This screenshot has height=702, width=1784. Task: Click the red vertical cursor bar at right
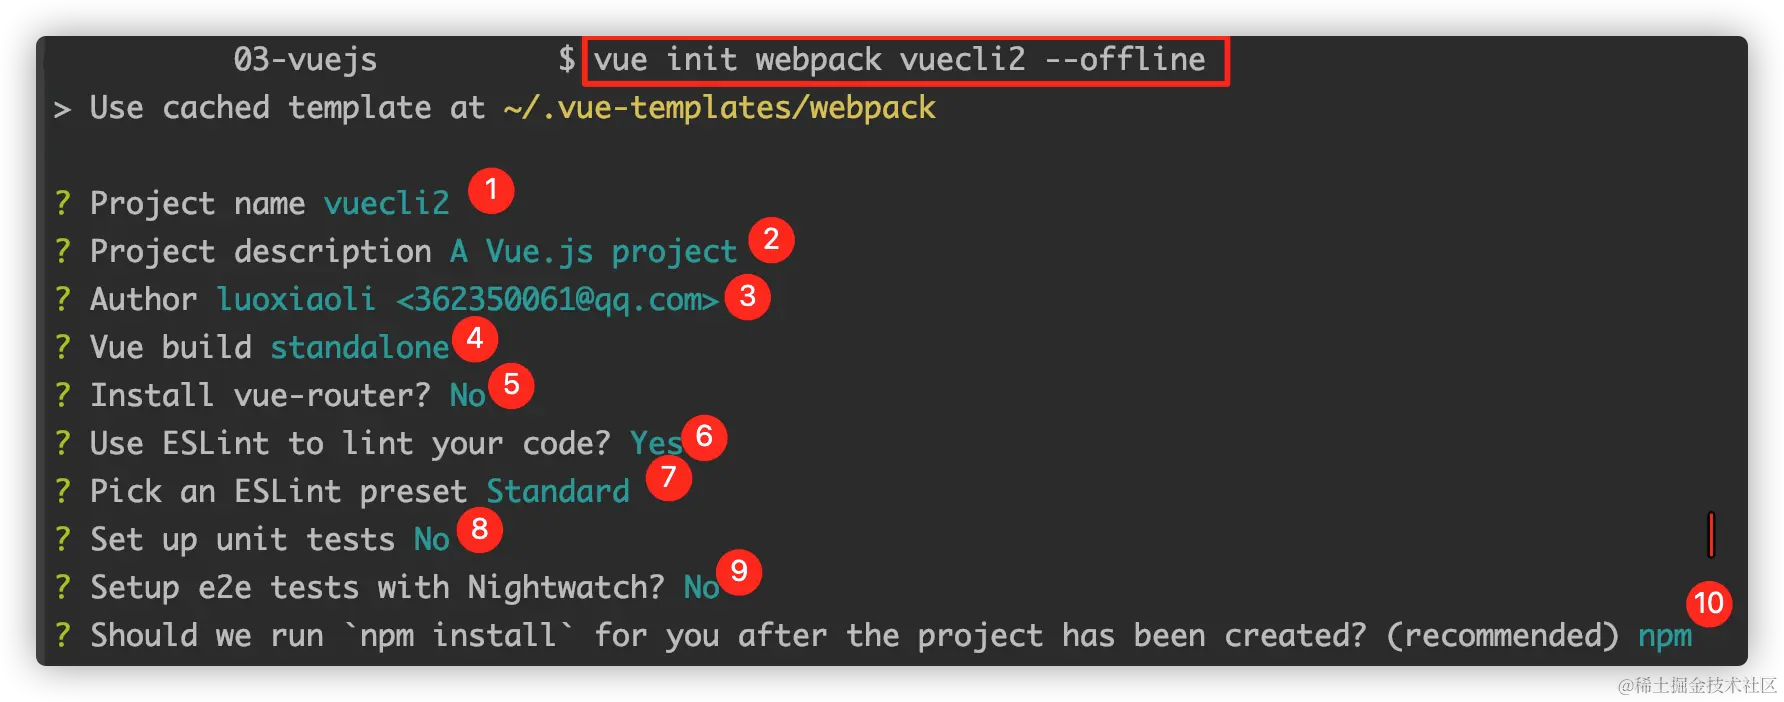[x=1711, y=534]
